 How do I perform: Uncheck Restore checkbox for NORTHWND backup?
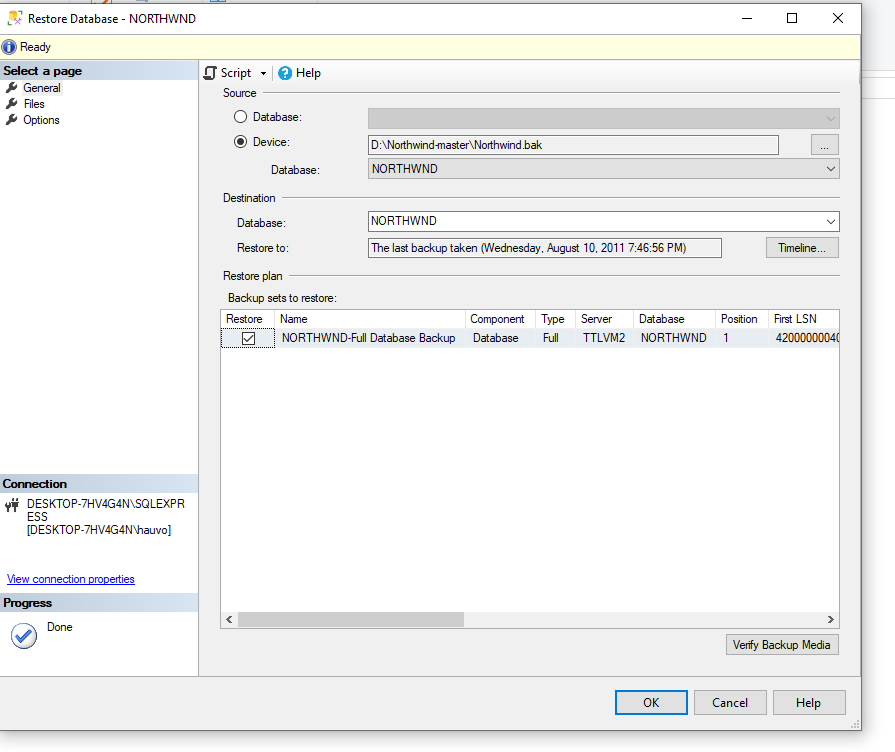pyautogui.click(x=248, y=339)
